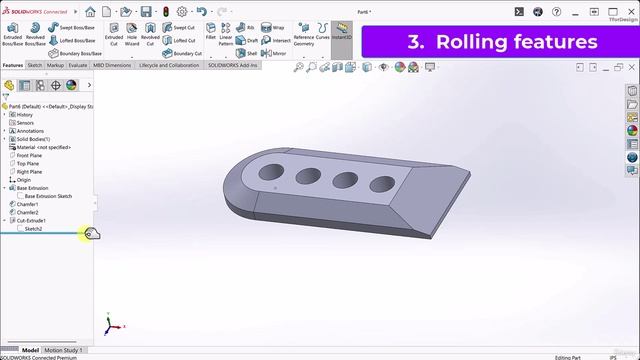Select the Revolved Boss/Base tool
This screenshot has height=360, width=640.
click(35, 34)
